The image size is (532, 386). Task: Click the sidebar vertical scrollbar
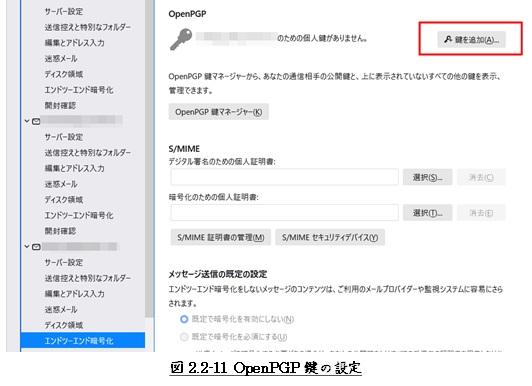[149, 158]
